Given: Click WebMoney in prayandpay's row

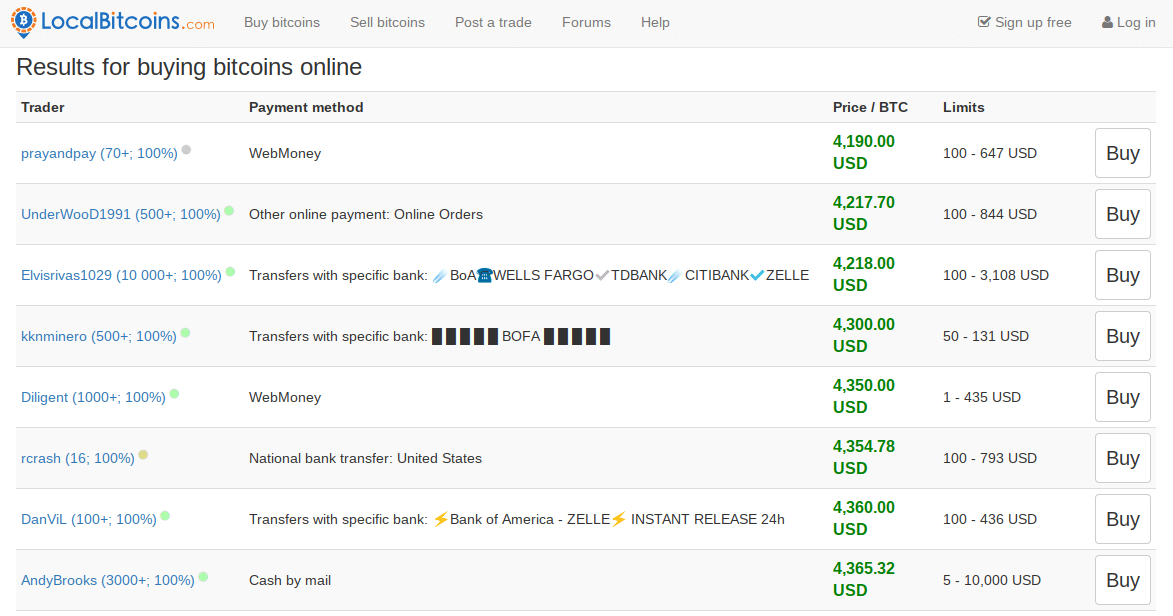Looking at the screenshot, I should (x=285, y=153).
